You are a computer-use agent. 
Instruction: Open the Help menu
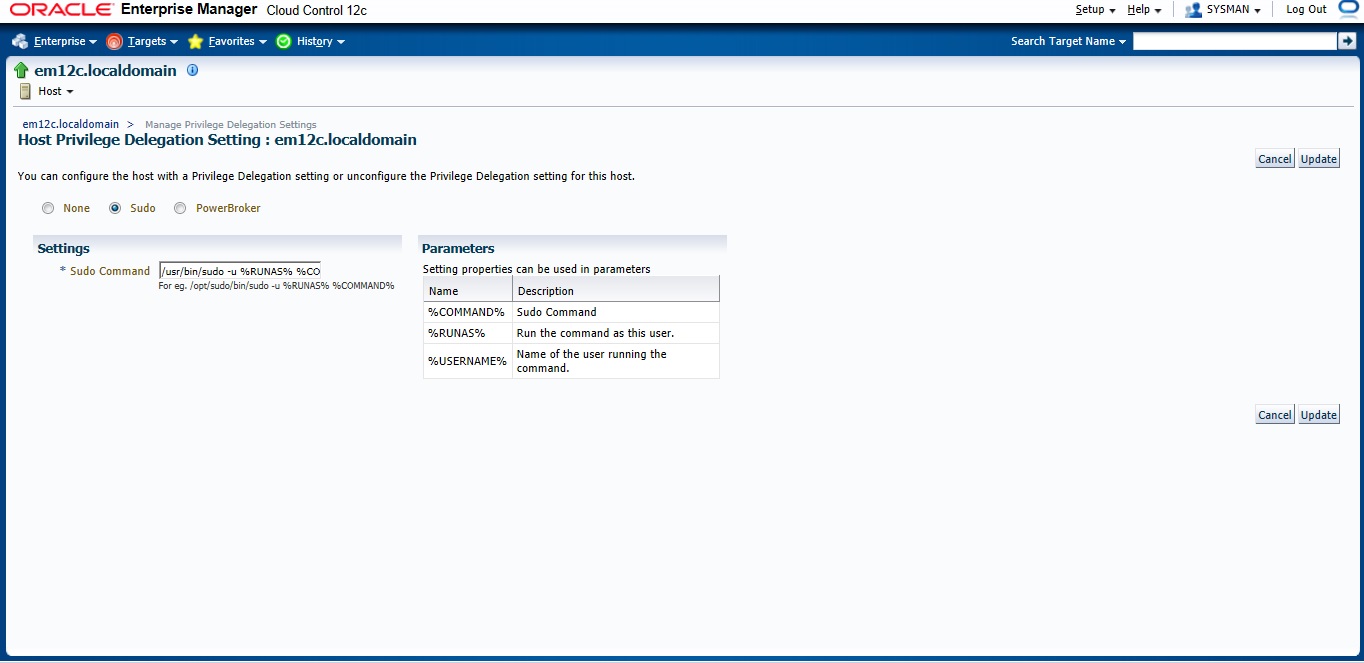tap(1143, 10)
